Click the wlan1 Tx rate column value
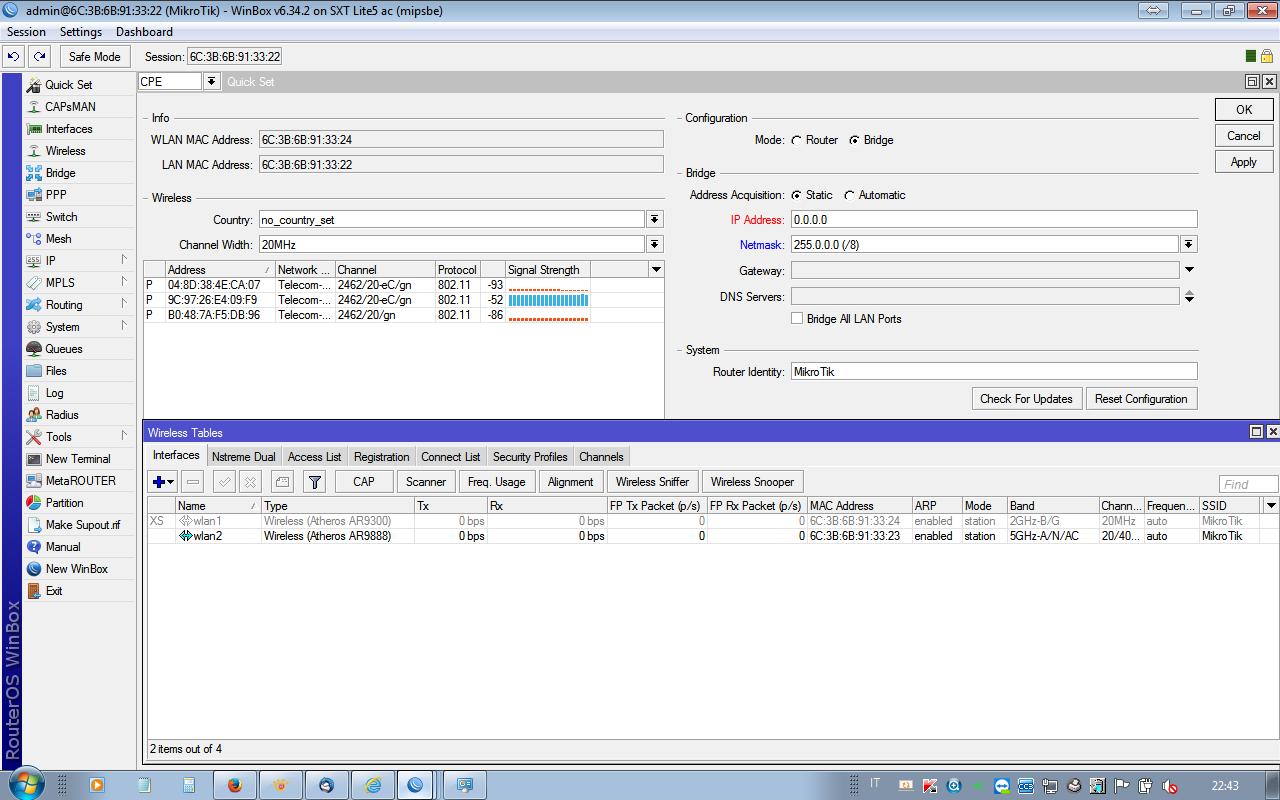Image resolution: width=1280 pixels, height=800 pixels. 467,520
